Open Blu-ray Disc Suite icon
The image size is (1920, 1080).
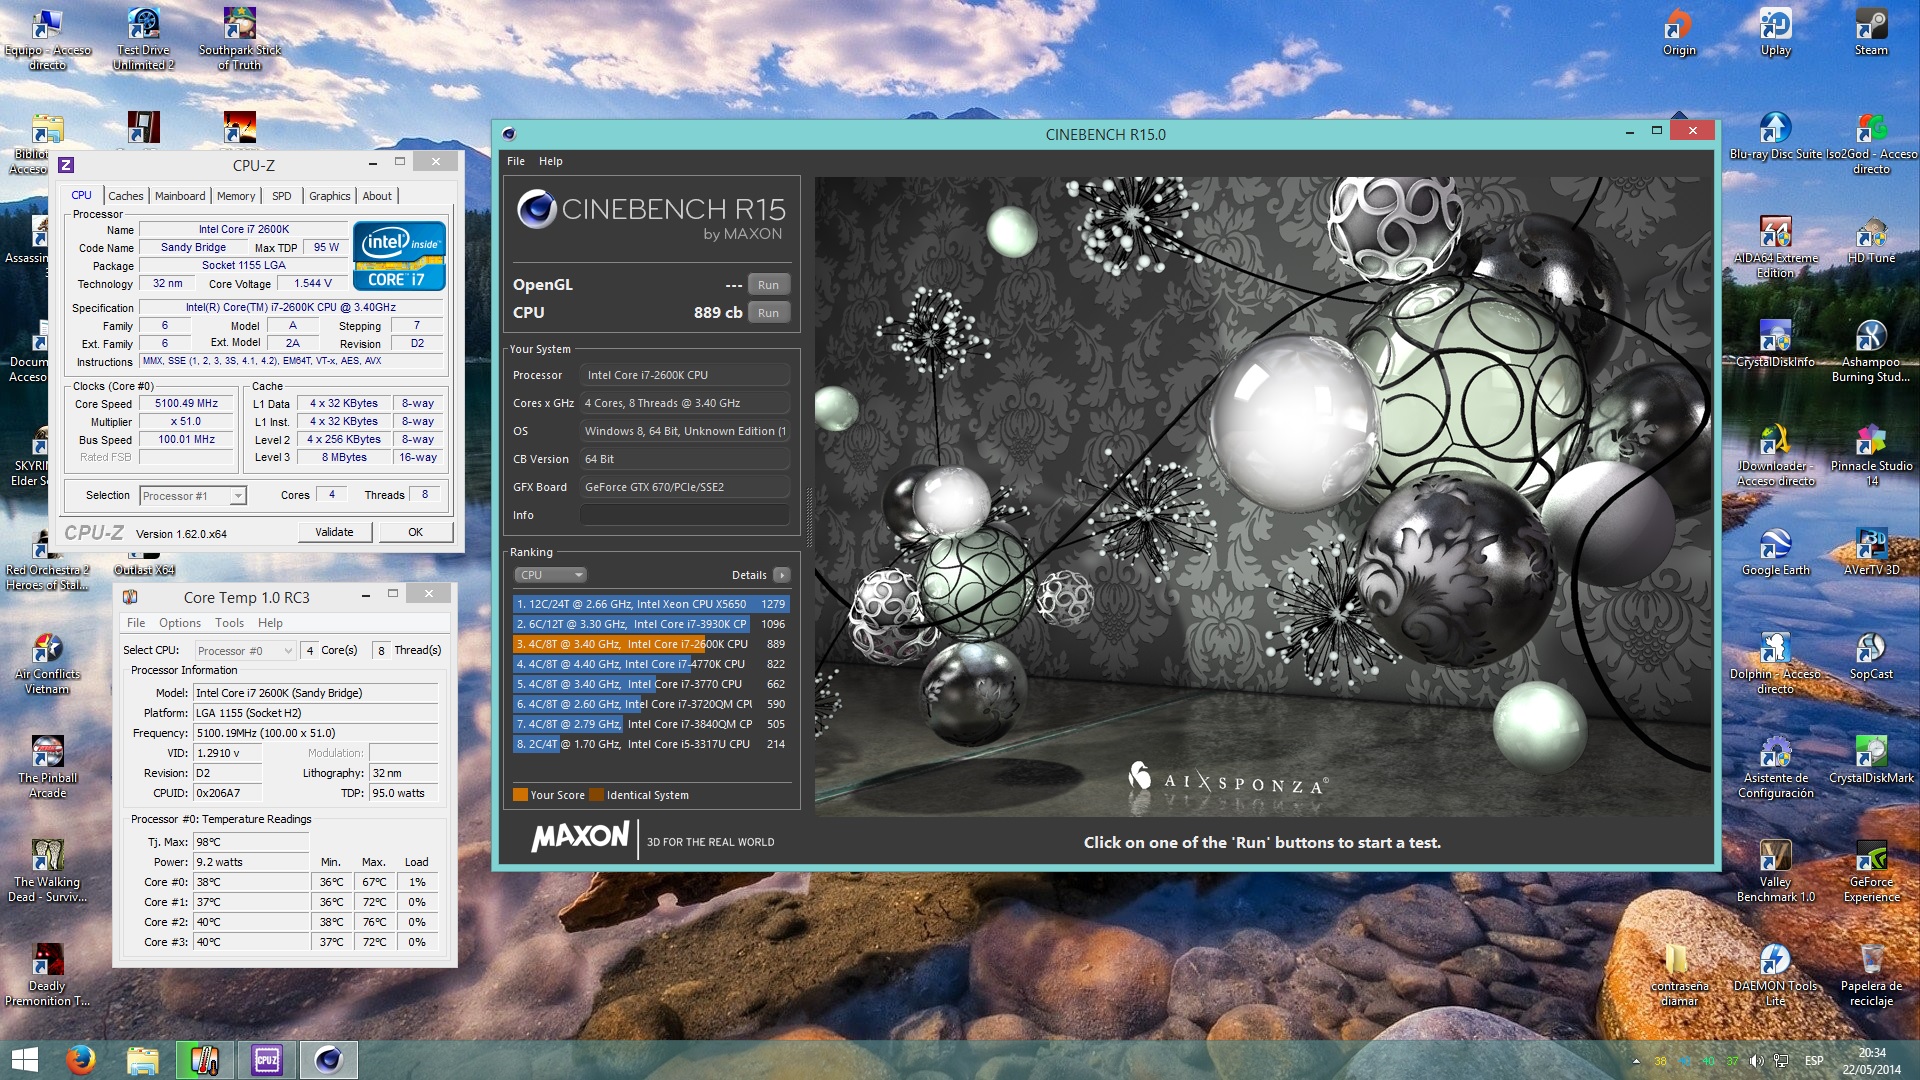click(x=1775, y=137)
